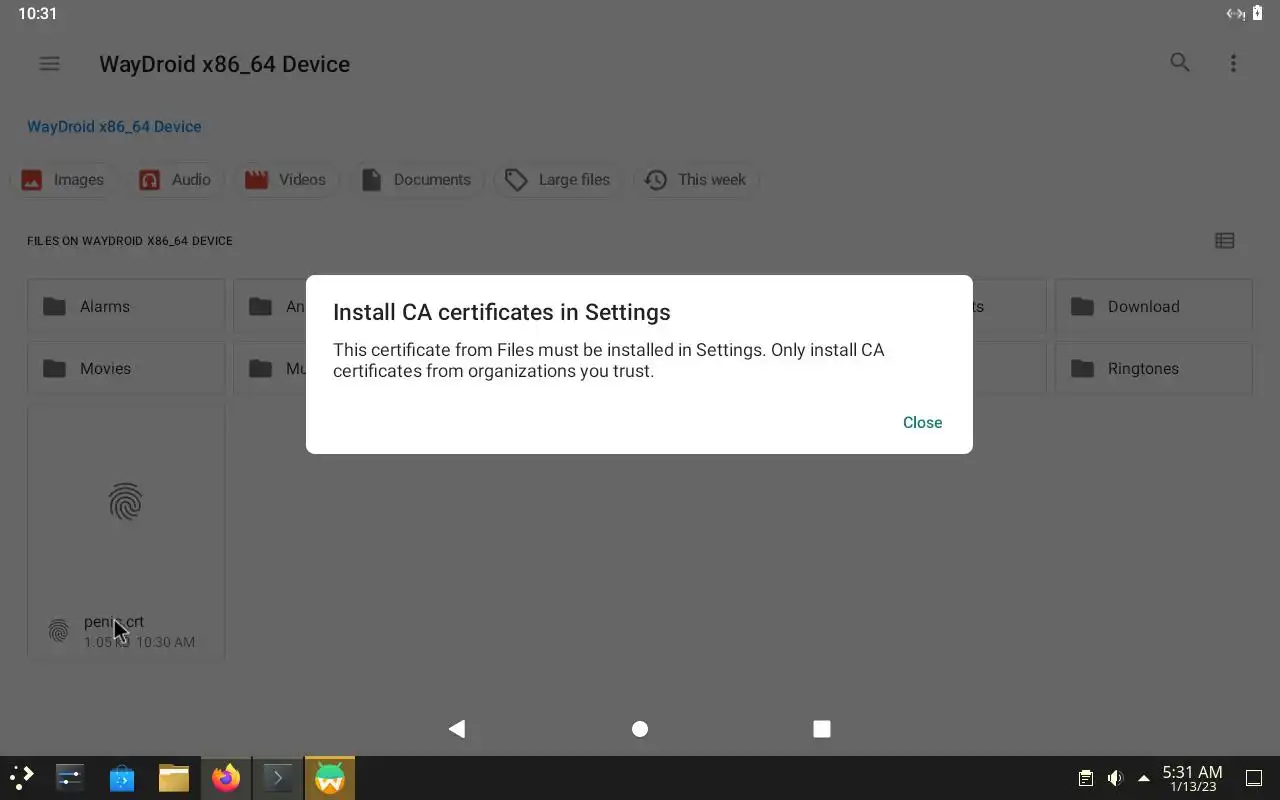Open System Settings from taskbar
Screen dimensions: 1280x800
click(x=70, y=777)
